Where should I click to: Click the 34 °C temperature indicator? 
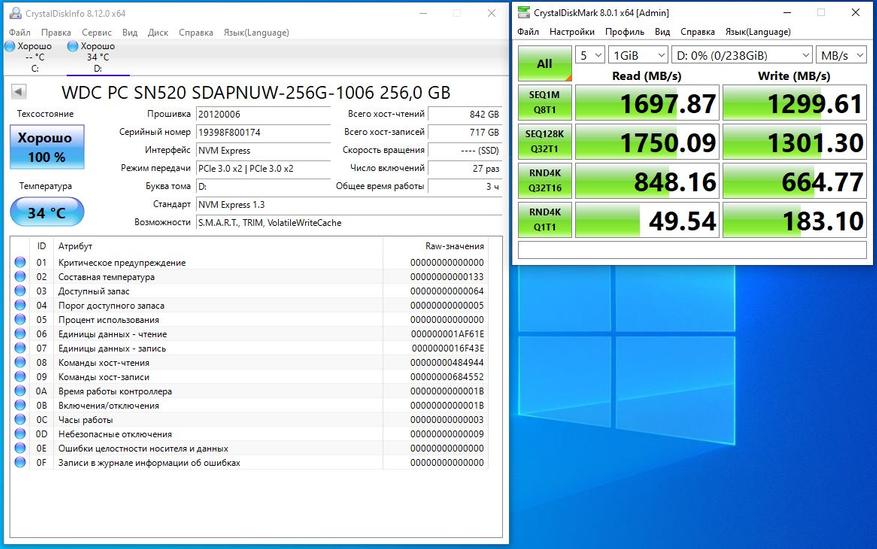tap(46, 212)
